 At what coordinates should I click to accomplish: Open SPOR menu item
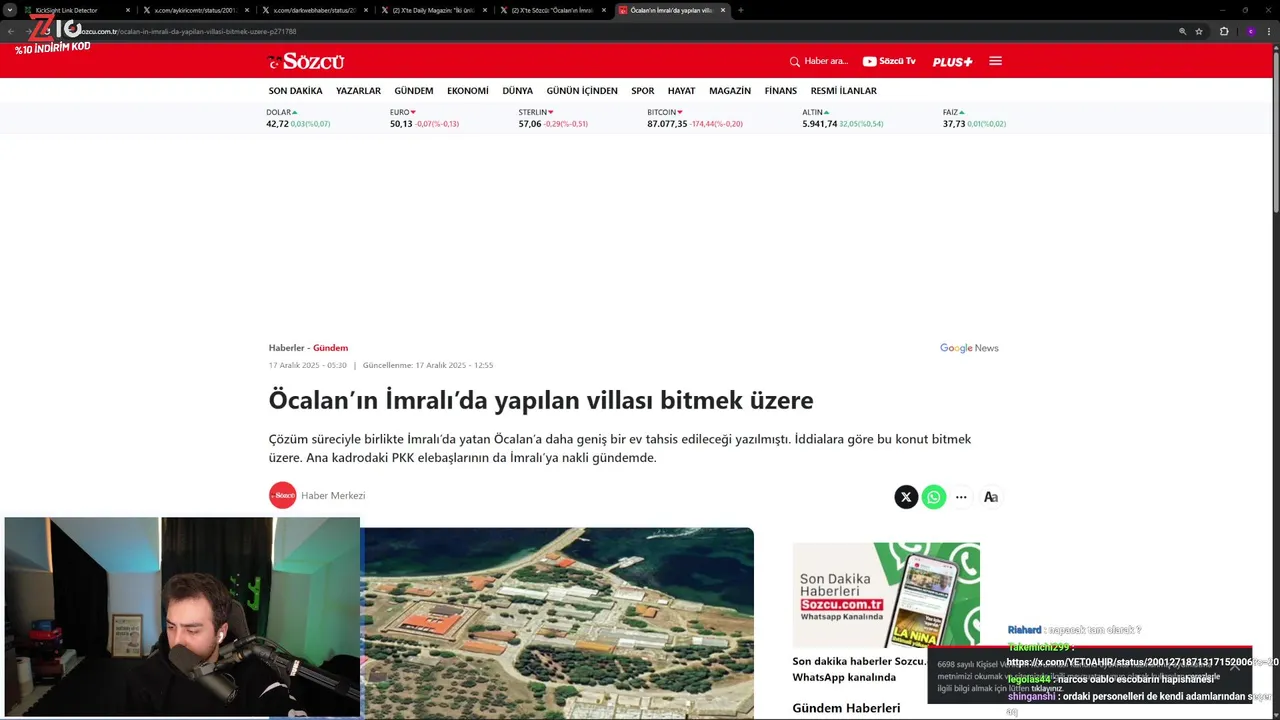[x=642, y=91]
